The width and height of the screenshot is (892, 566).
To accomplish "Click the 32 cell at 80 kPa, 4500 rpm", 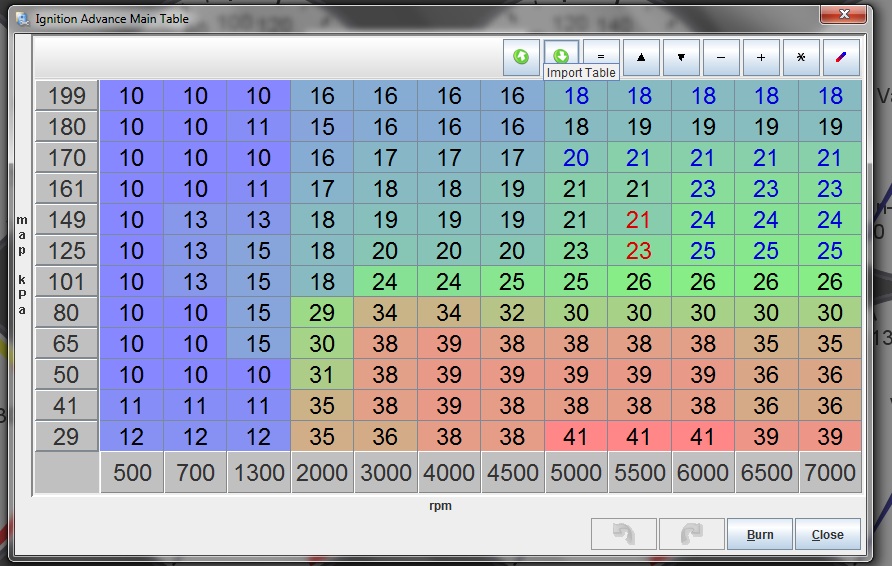I will (x=513, y=312).
